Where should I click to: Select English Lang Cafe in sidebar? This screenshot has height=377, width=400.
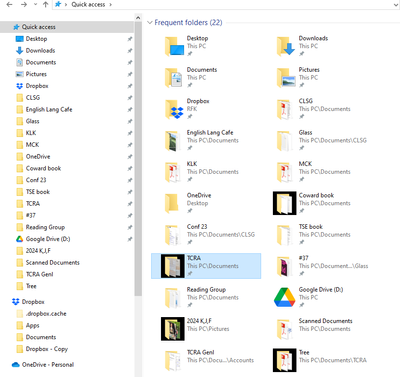[x=49, y=109]
